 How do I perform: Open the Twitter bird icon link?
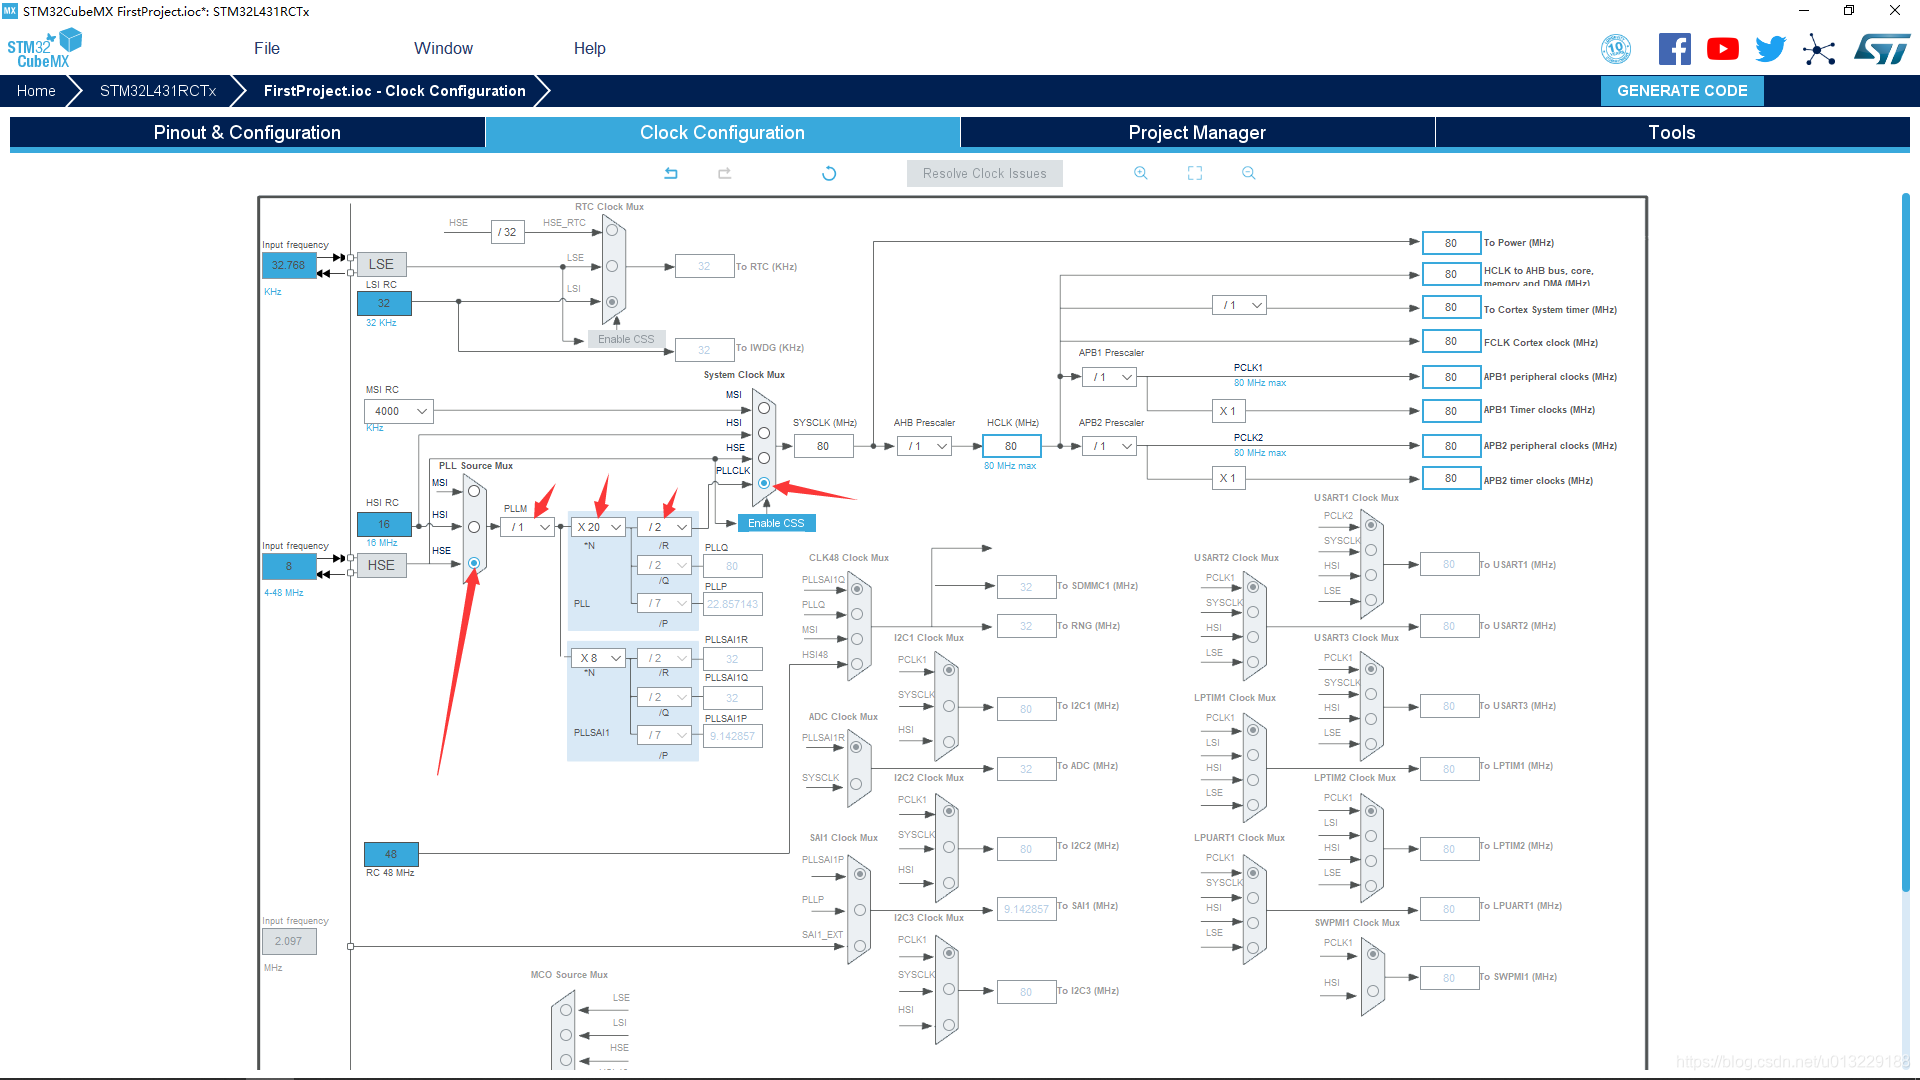tap(1771, 49)
